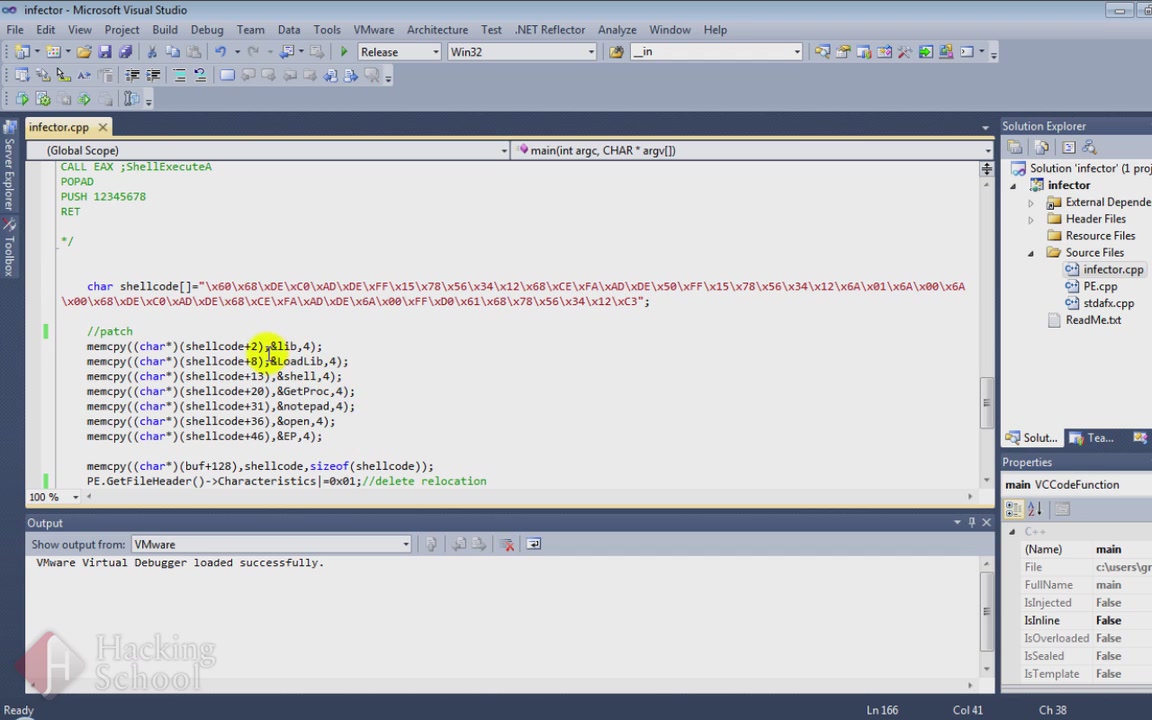Open the Analyze menu
Screen dimensions: 1152x720
click(617, 30)
